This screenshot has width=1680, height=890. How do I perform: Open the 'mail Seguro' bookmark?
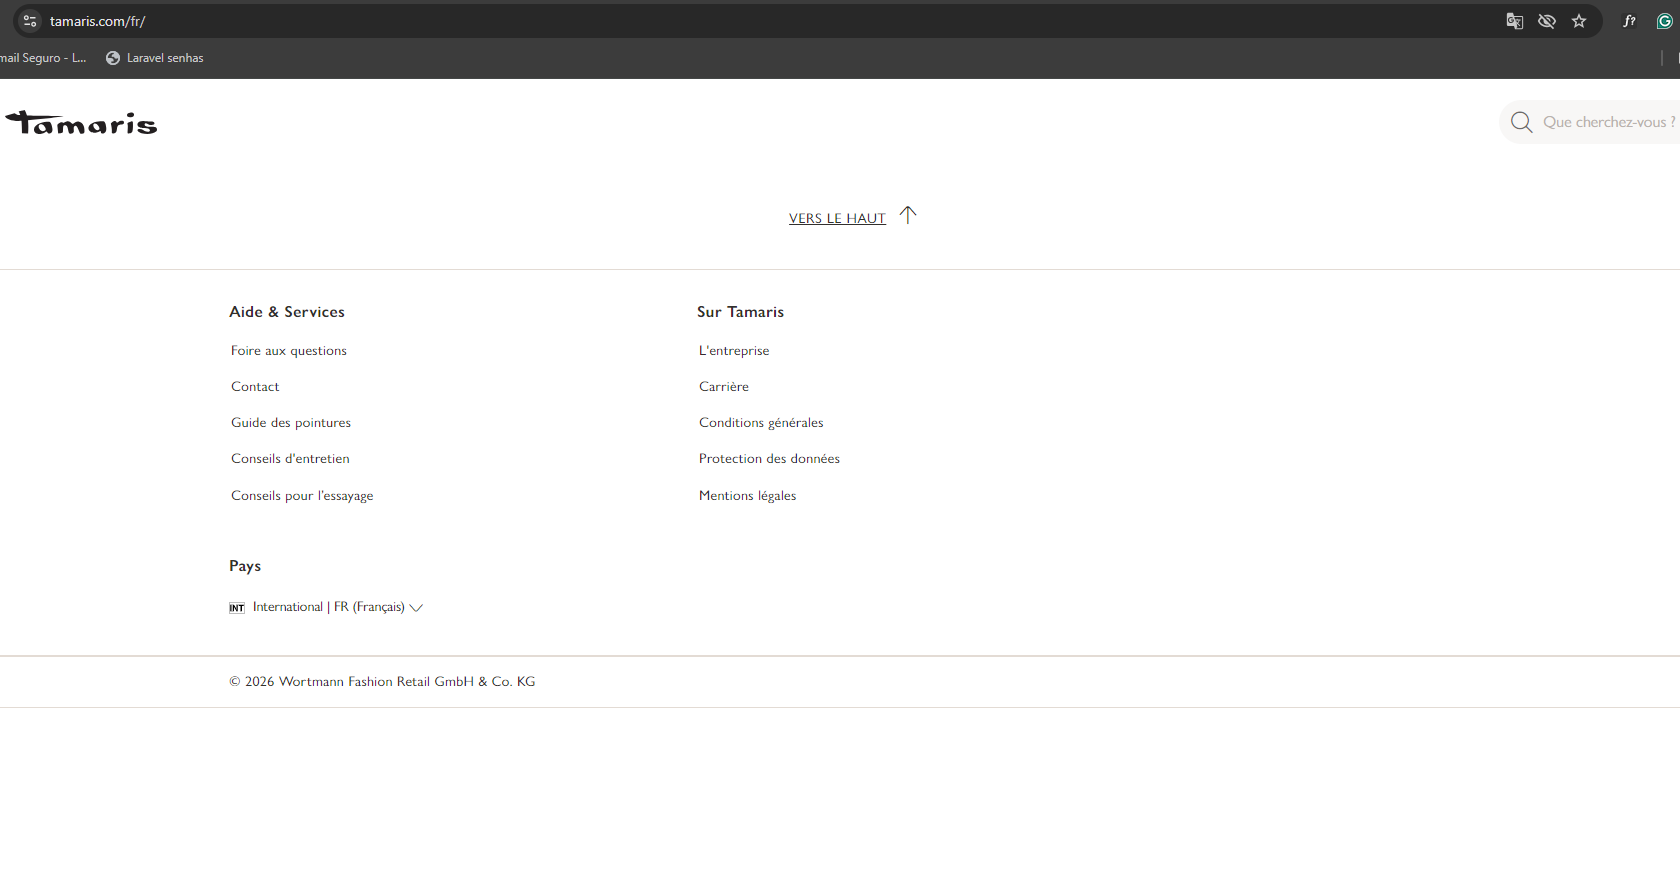tap(43, 58)
